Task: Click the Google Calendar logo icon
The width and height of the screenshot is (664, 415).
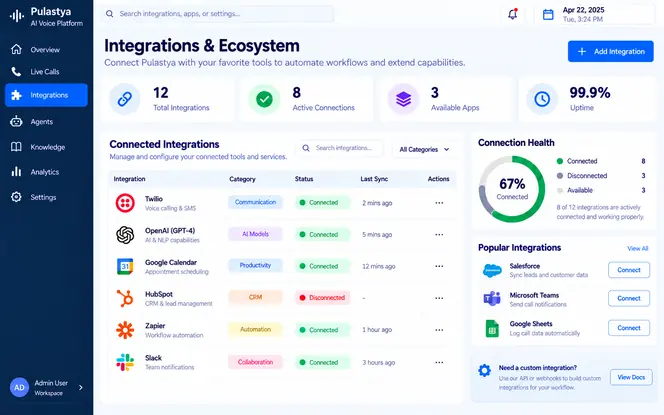Action: click(x=125, y=266)
